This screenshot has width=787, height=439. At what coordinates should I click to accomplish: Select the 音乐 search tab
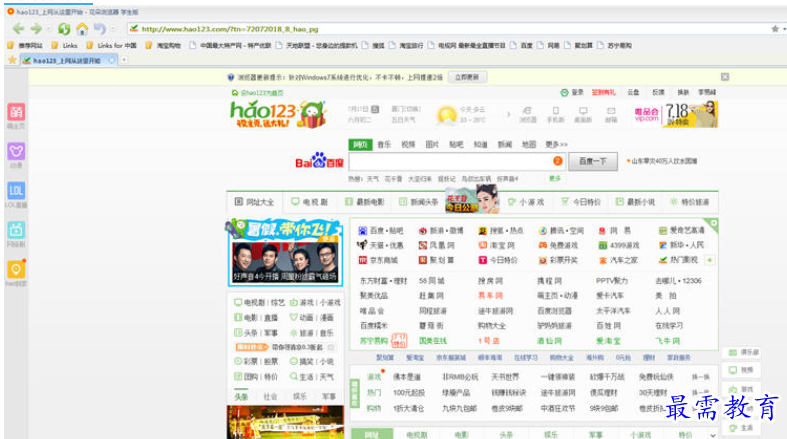click(x=384, y=144)
